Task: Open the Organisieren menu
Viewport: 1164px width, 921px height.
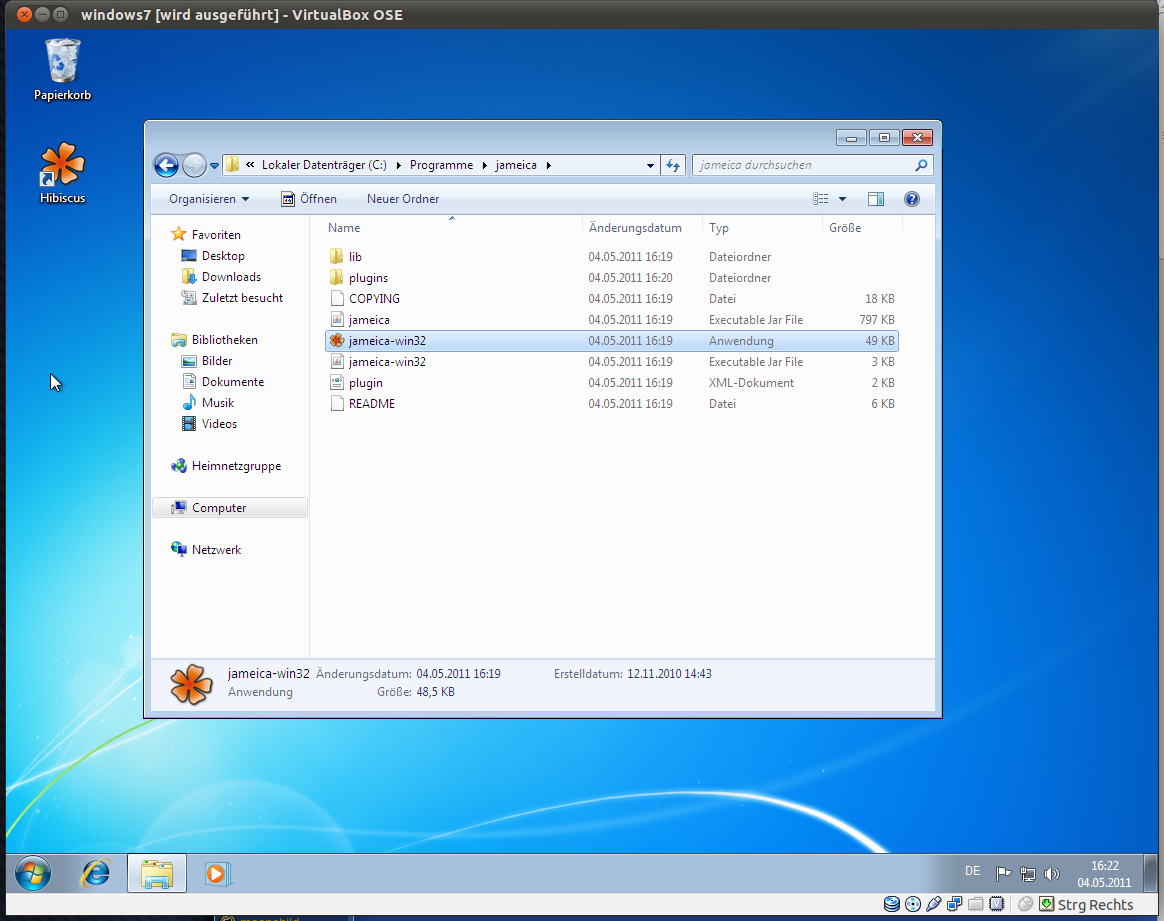Action: (209, 199)
